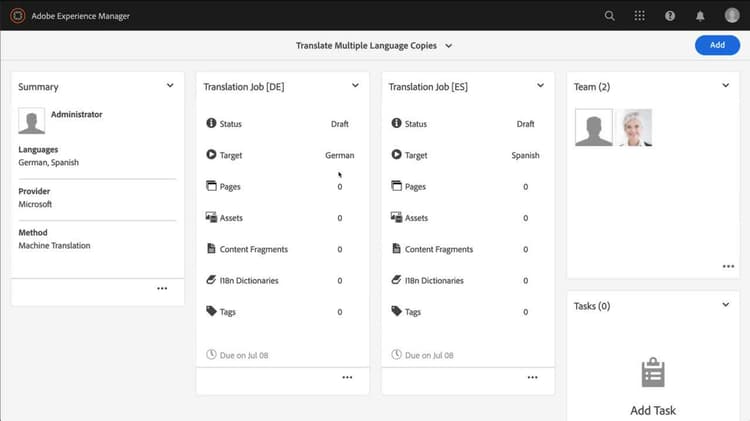Click the blue Add button
750x421 pixels.
point(717,45)
